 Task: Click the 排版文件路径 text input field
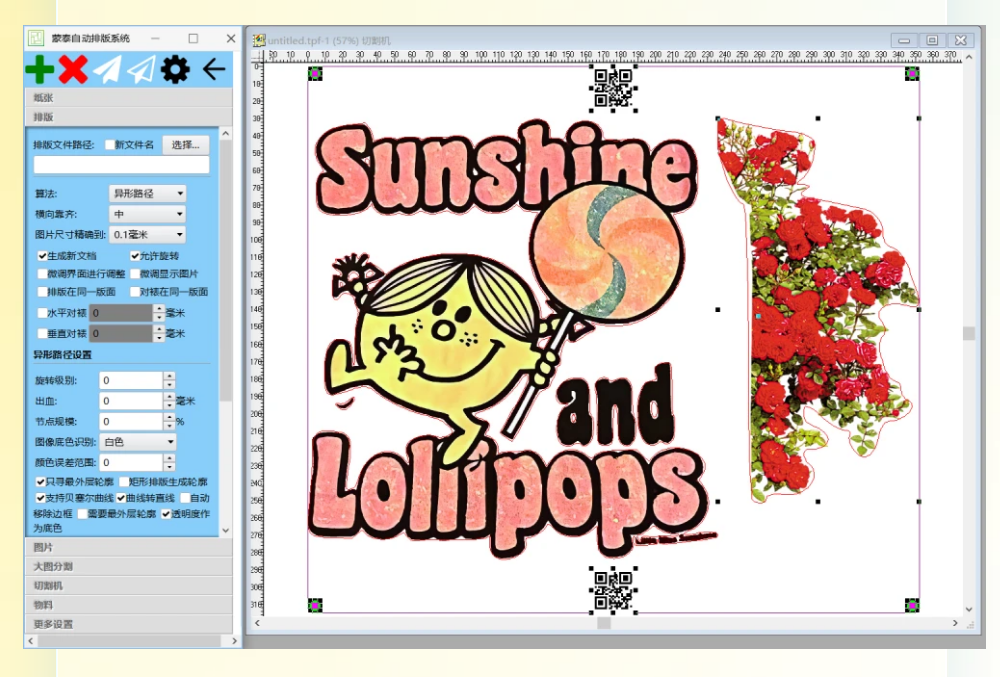tap(121, 165)
